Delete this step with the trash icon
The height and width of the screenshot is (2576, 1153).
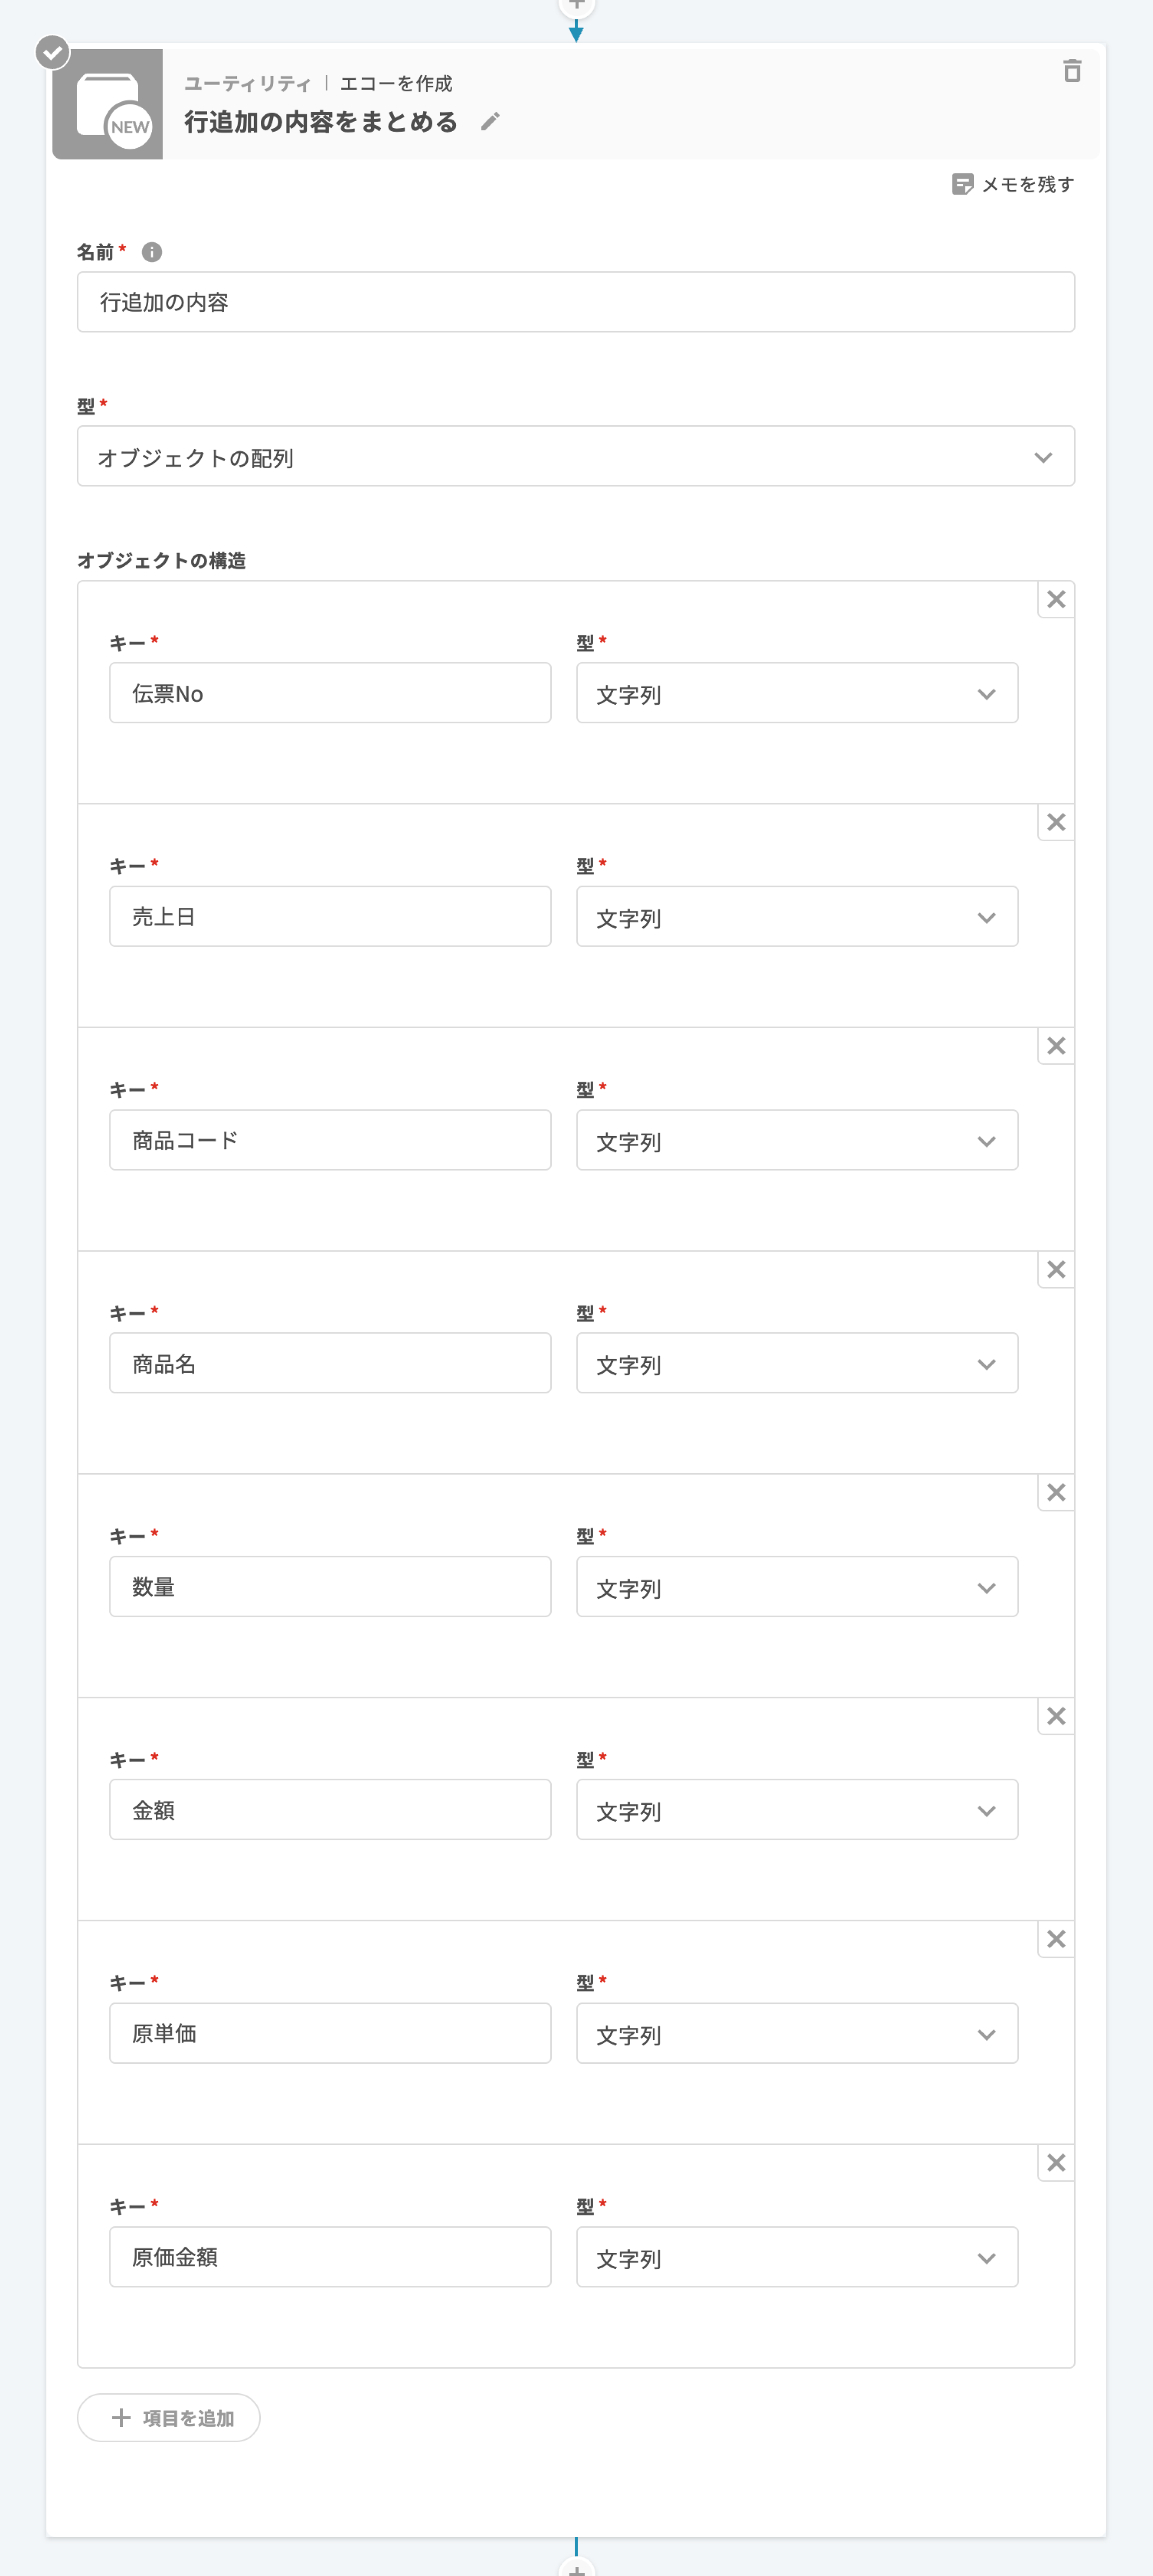tap(1071, 71)
